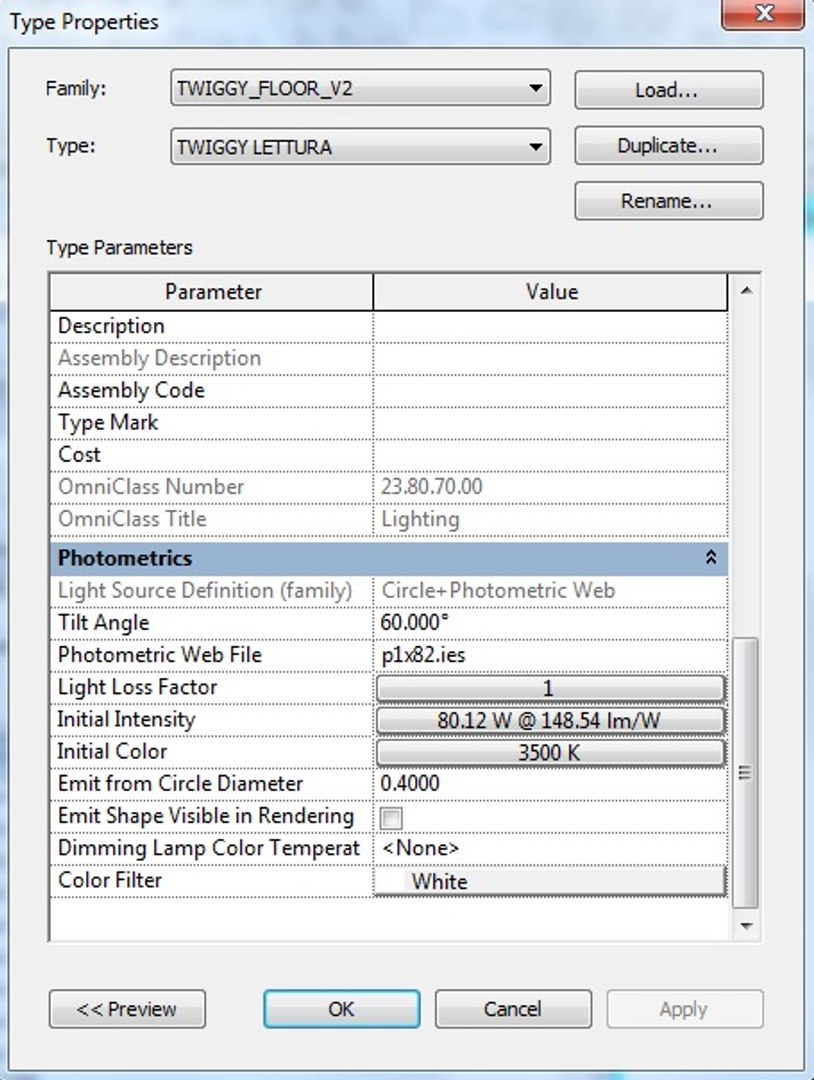814x1080 pixels.
Task: Click the Tilt Angle parameter label
Action: pyautogui.click(x=103, y=622)
